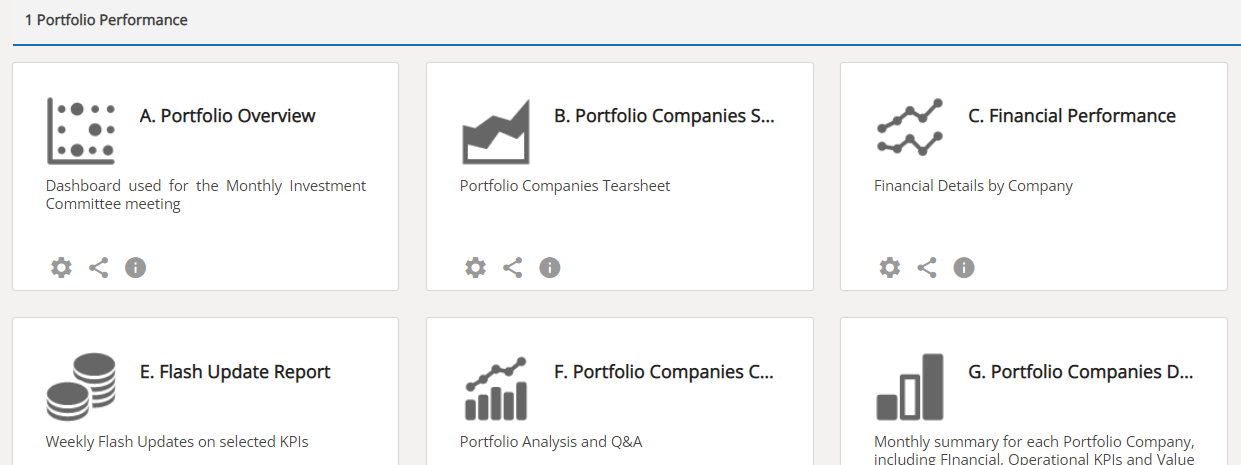This screenshot has height=465, width=1241.
Task: Click the bubble chart icon of Portfolio Overview
Action: [x=81, y=131]
